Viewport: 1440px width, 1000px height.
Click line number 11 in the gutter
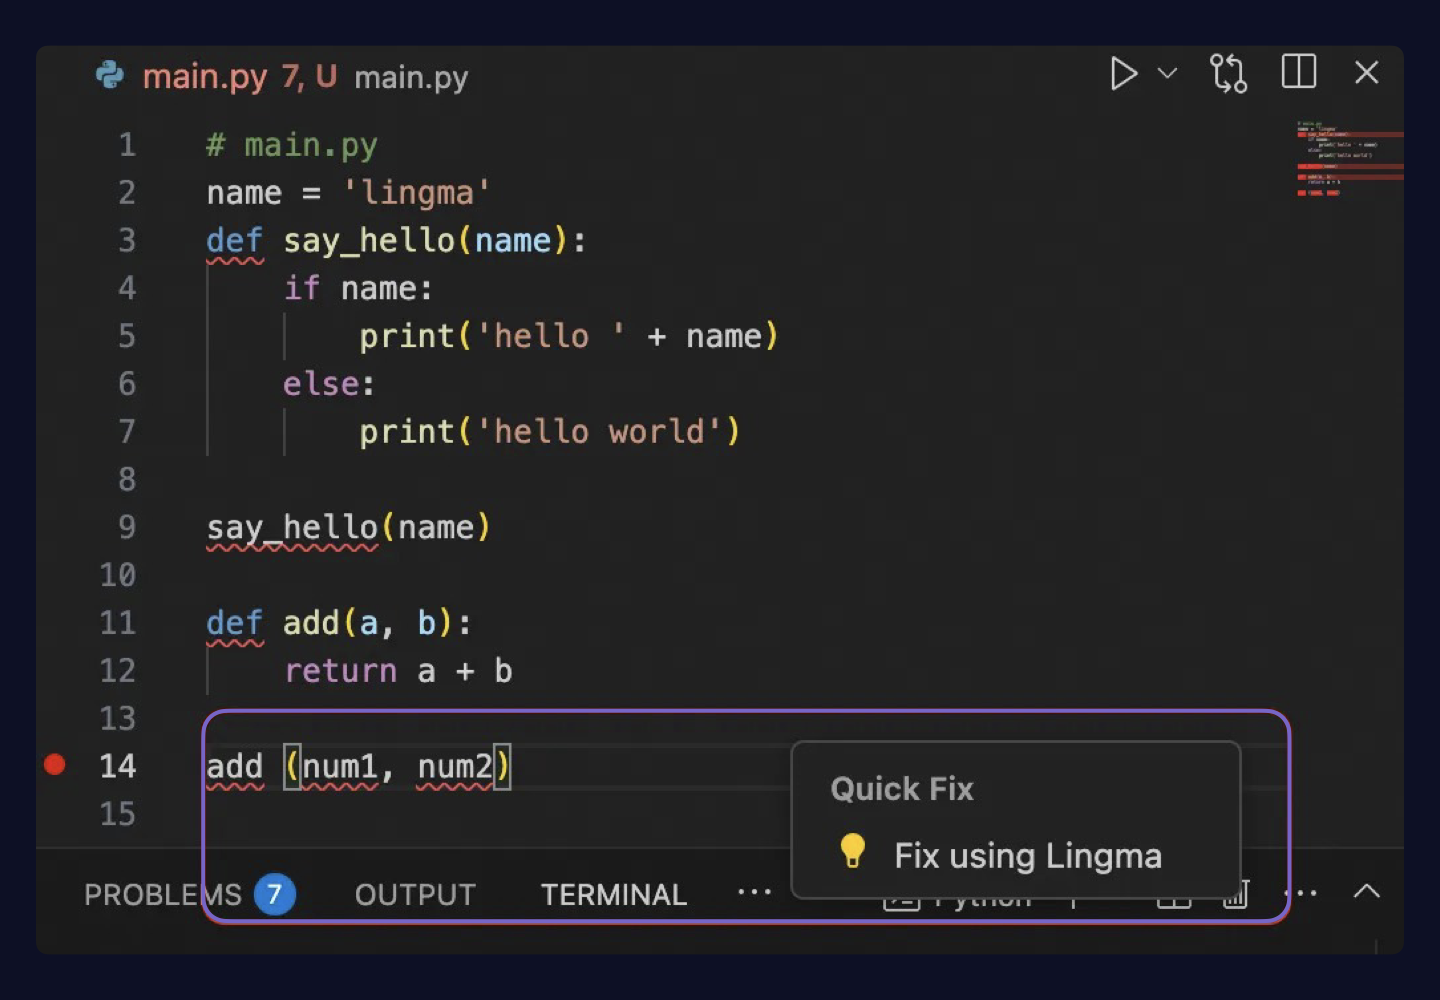(x=118, y=623)
